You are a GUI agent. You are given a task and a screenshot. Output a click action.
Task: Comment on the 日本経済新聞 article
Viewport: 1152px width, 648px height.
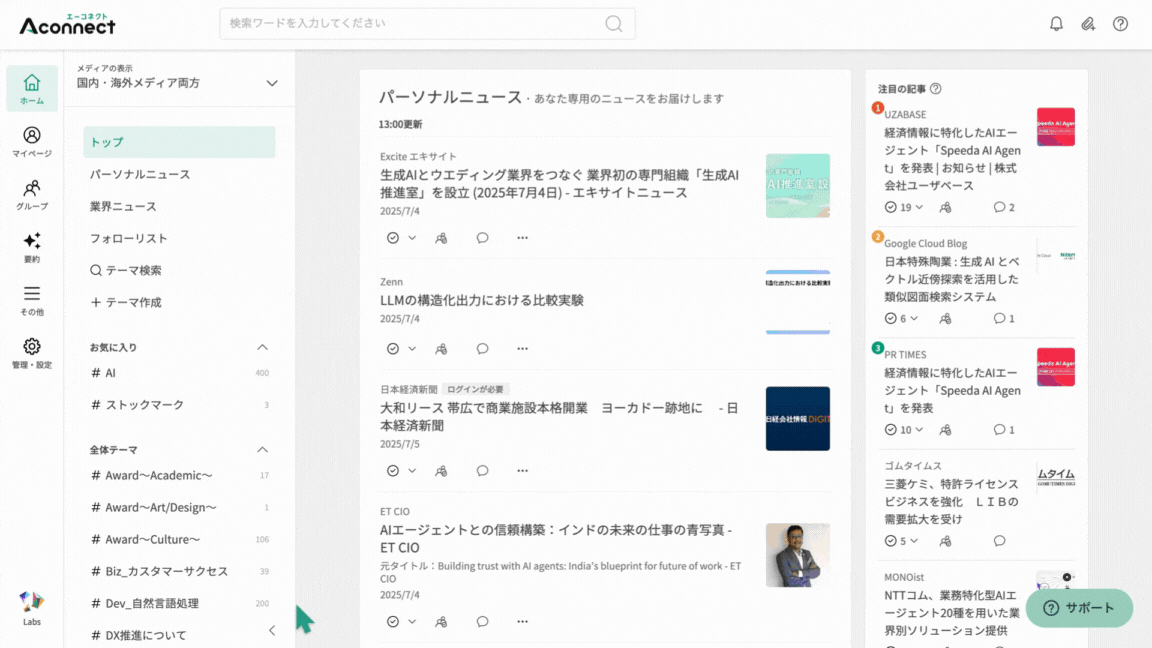pyautogui.click(x=482, y=471)
